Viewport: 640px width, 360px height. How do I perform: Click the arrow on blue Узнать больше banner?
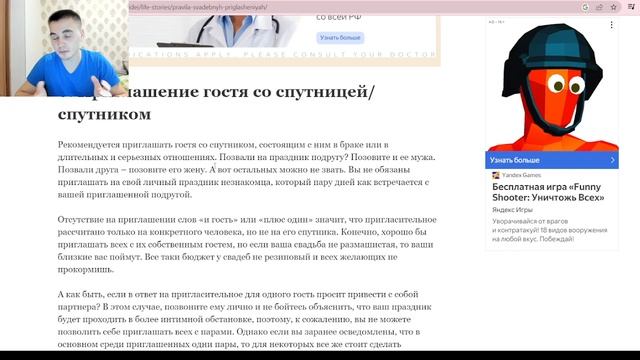612,160
